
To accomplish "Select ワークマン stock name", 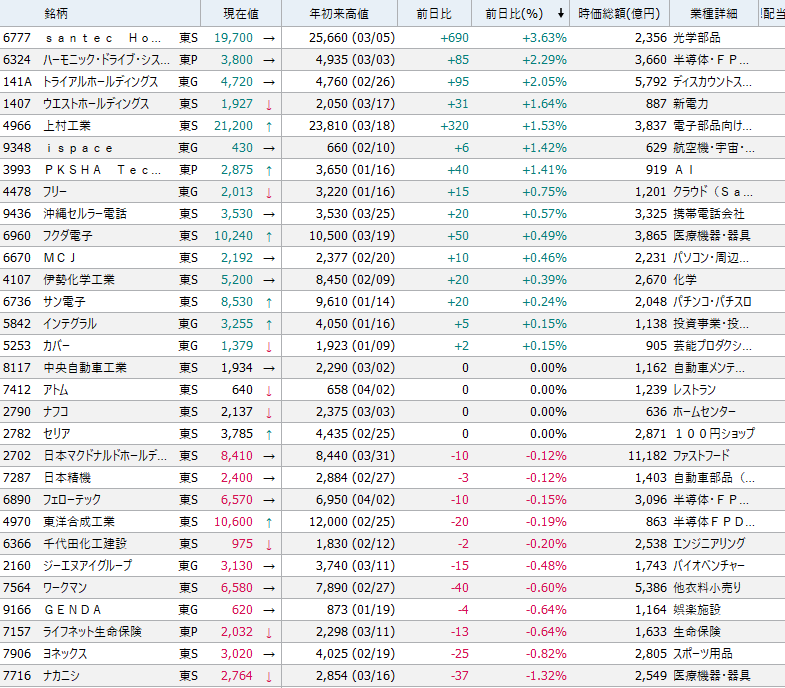I will point(65,588).
